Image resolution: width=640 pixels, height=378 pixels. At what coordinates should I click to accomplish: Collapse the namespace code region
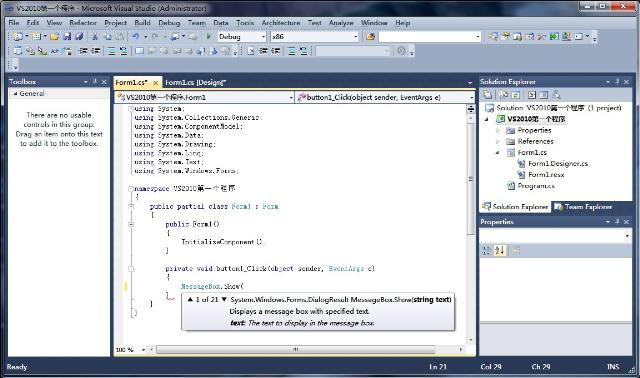[131, 189]
